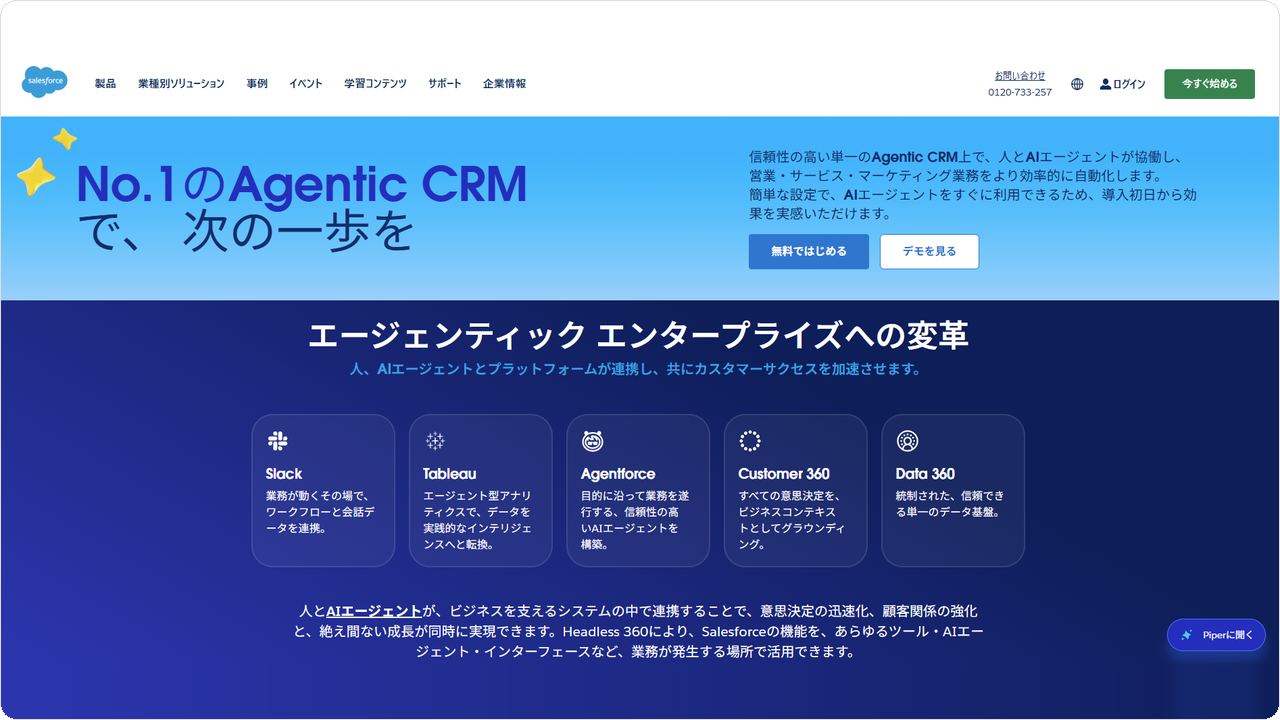This screenshot has width=1280, height=720.
Task: Select the Data 360 card title
Action: [925, 474]
